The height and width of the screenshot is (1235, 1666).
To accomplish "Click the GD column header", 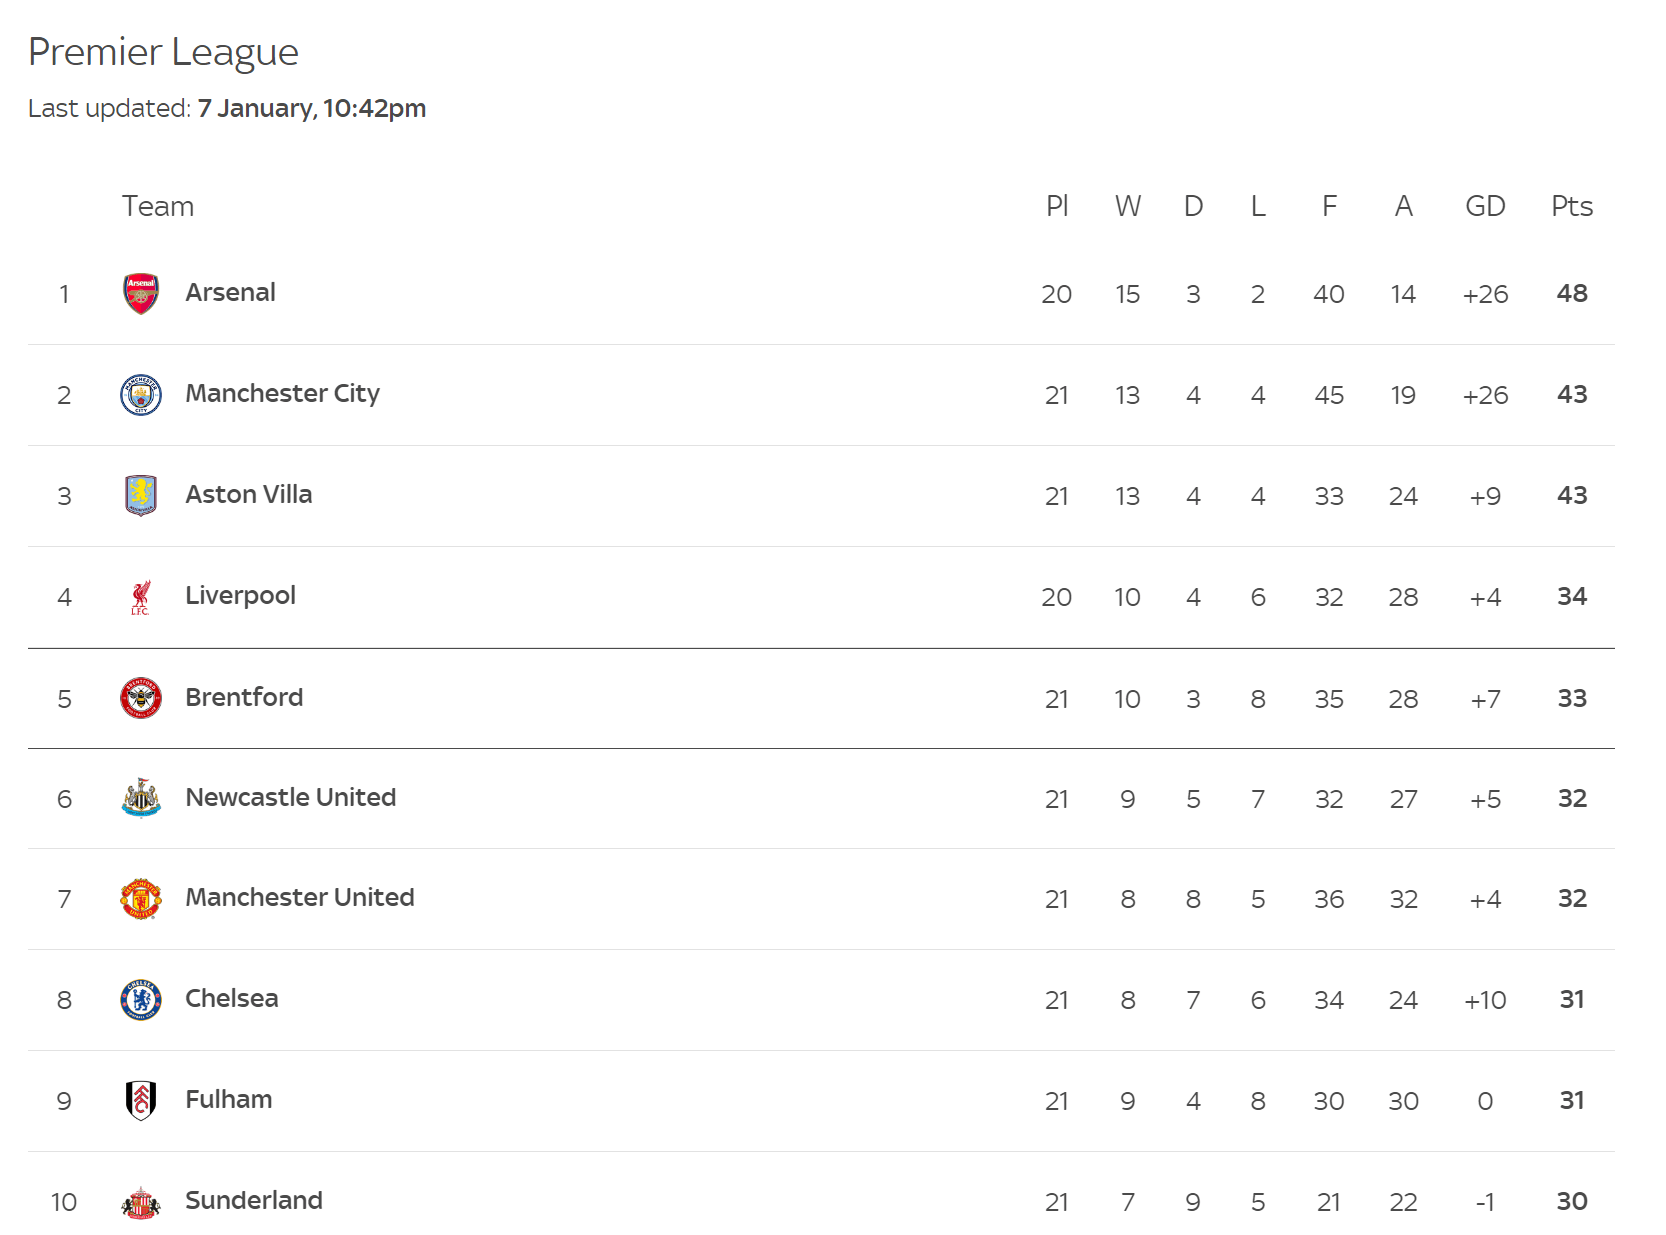I will (1485, 206).
